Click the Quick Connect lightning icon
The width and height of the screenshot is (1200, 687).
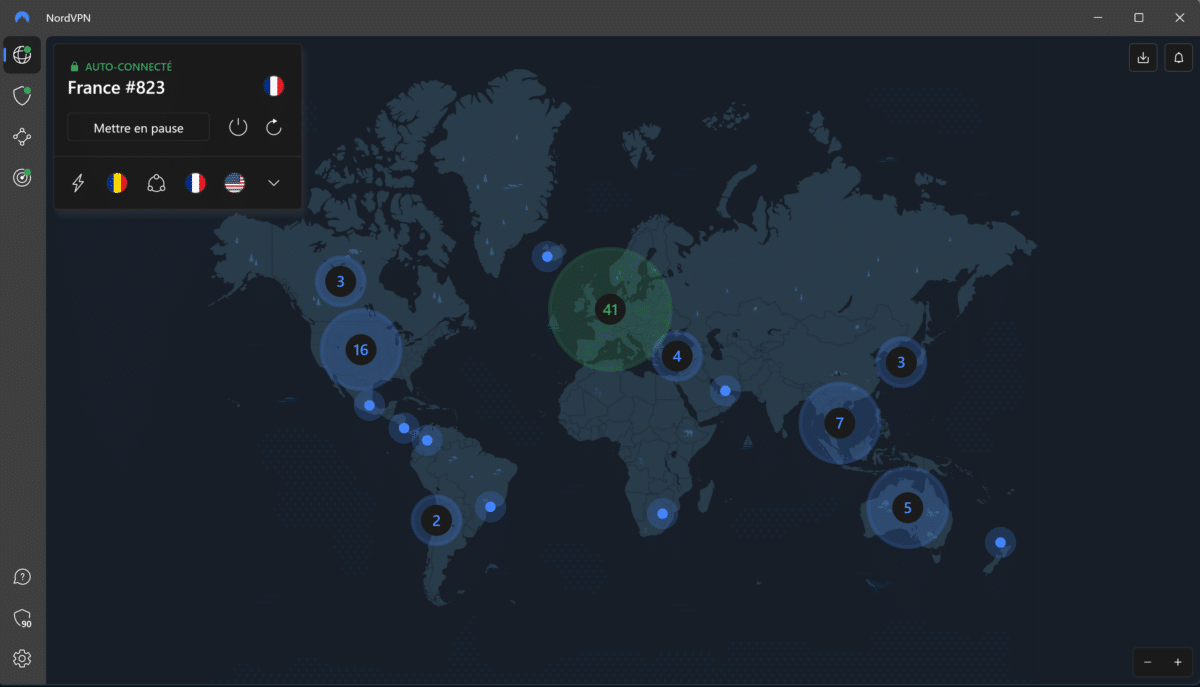[x=78, y=183]
